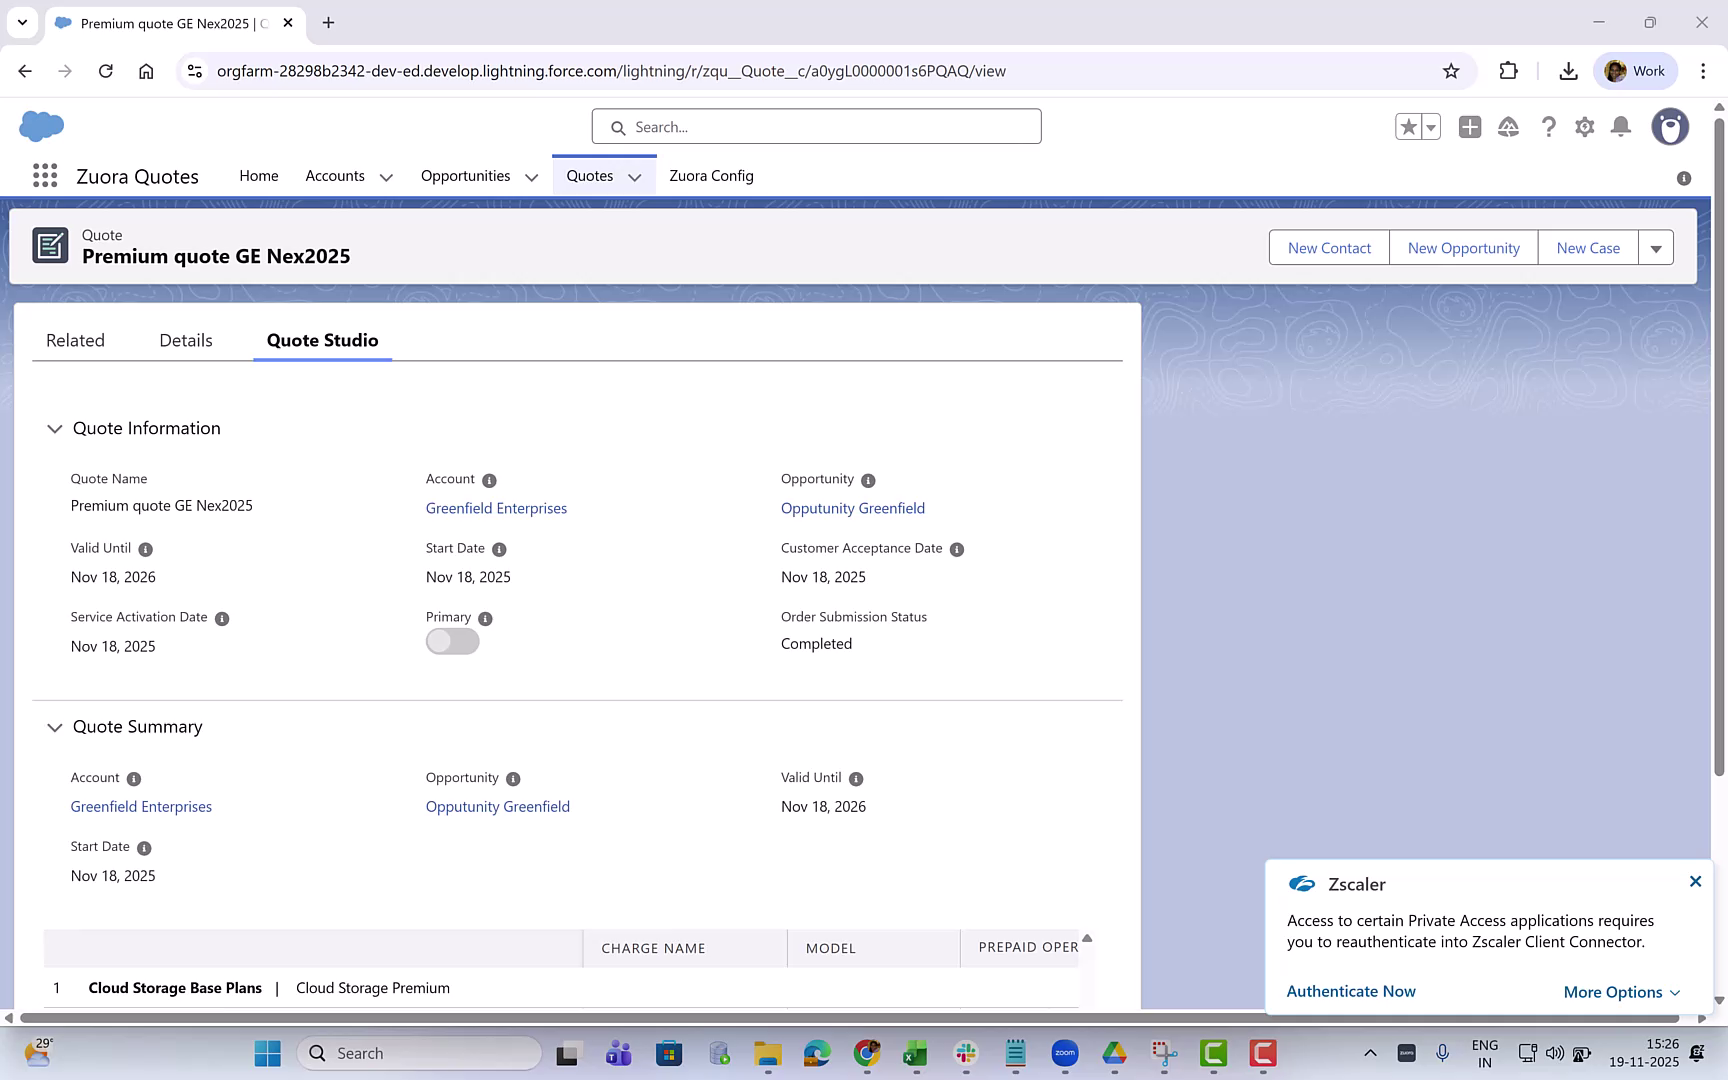Open the Greenfield Enterprises account link

click(496, 508)
